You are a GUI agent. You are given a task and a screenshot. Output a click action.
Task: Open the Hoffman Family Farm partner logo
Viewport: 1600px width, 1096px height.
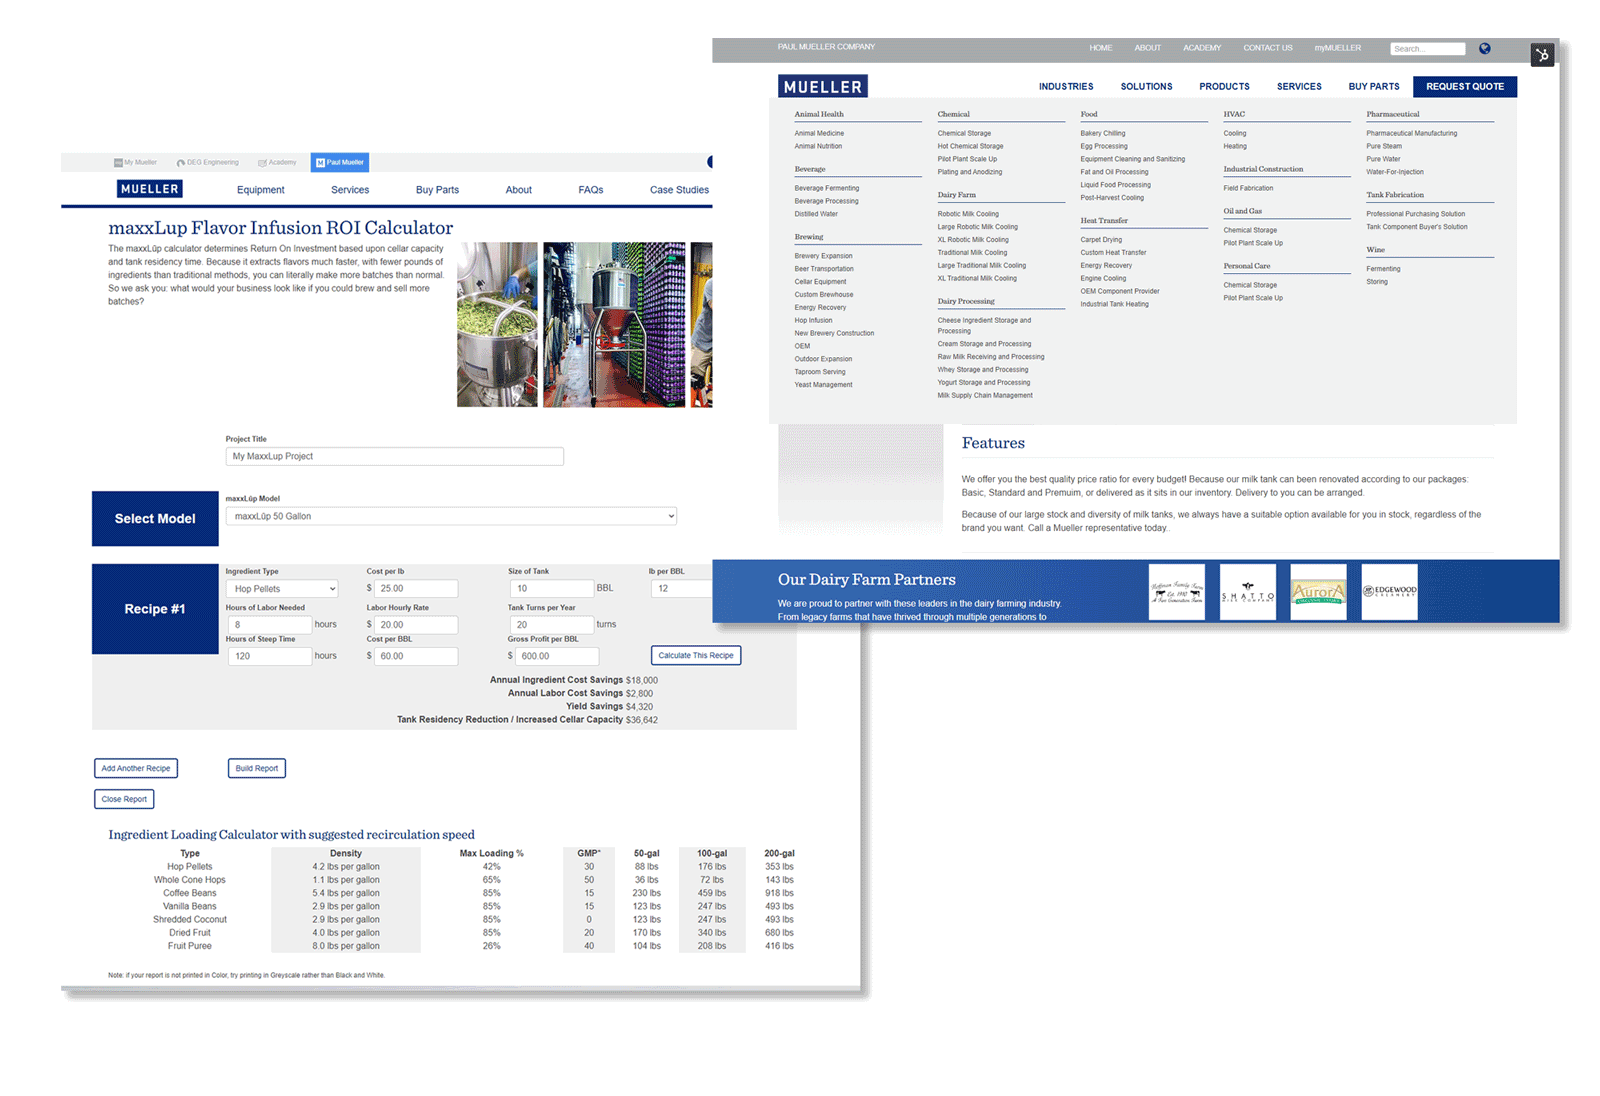click(x=1177, y=592)
